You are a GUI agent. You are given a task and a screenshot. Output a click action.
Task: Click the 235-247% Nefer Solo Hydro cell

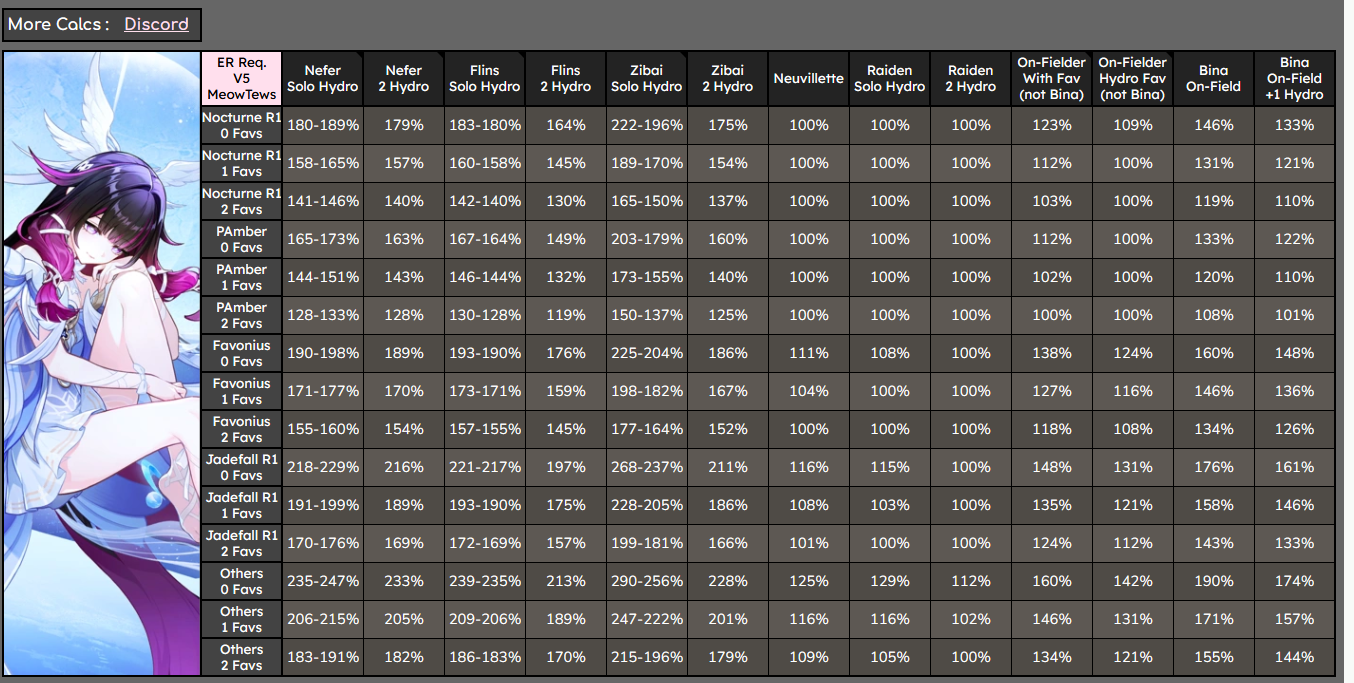coord(322,581)
